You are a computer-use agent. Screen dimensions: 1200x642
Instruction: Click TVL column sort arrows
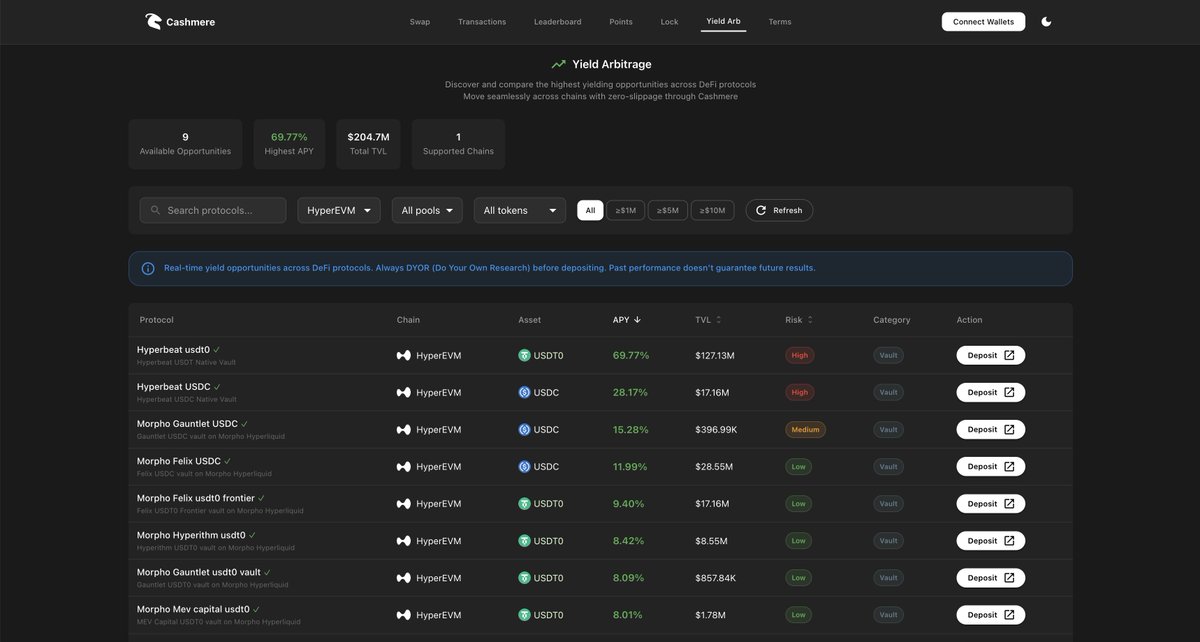pos(719,320)
